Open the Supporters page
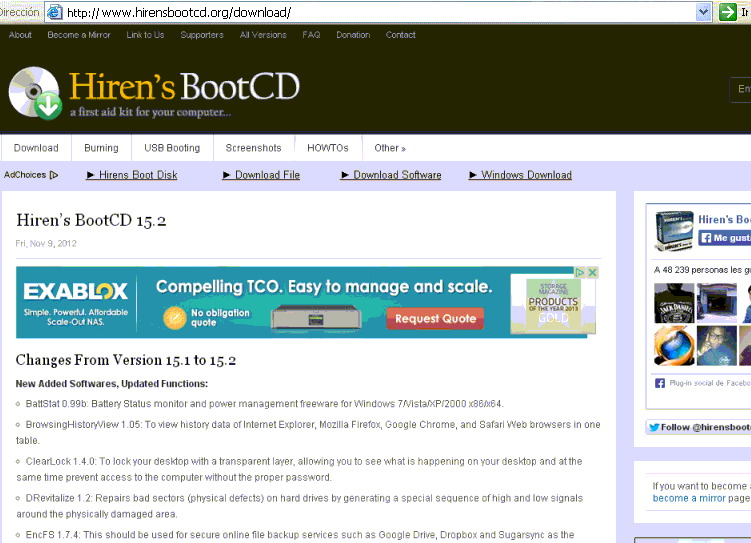751x543 pixels. [202, 35]
